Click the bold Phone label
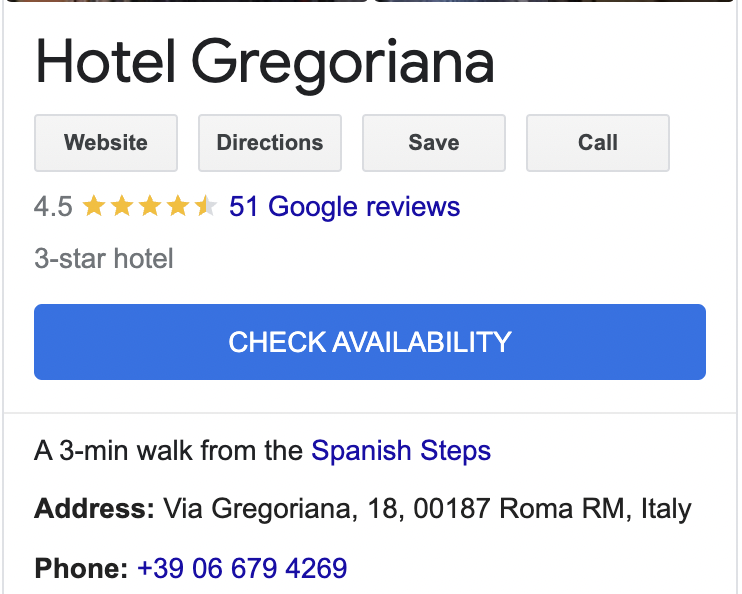This screenshot has width=742, height=594. pyautogui.click(x=81, y=569)
